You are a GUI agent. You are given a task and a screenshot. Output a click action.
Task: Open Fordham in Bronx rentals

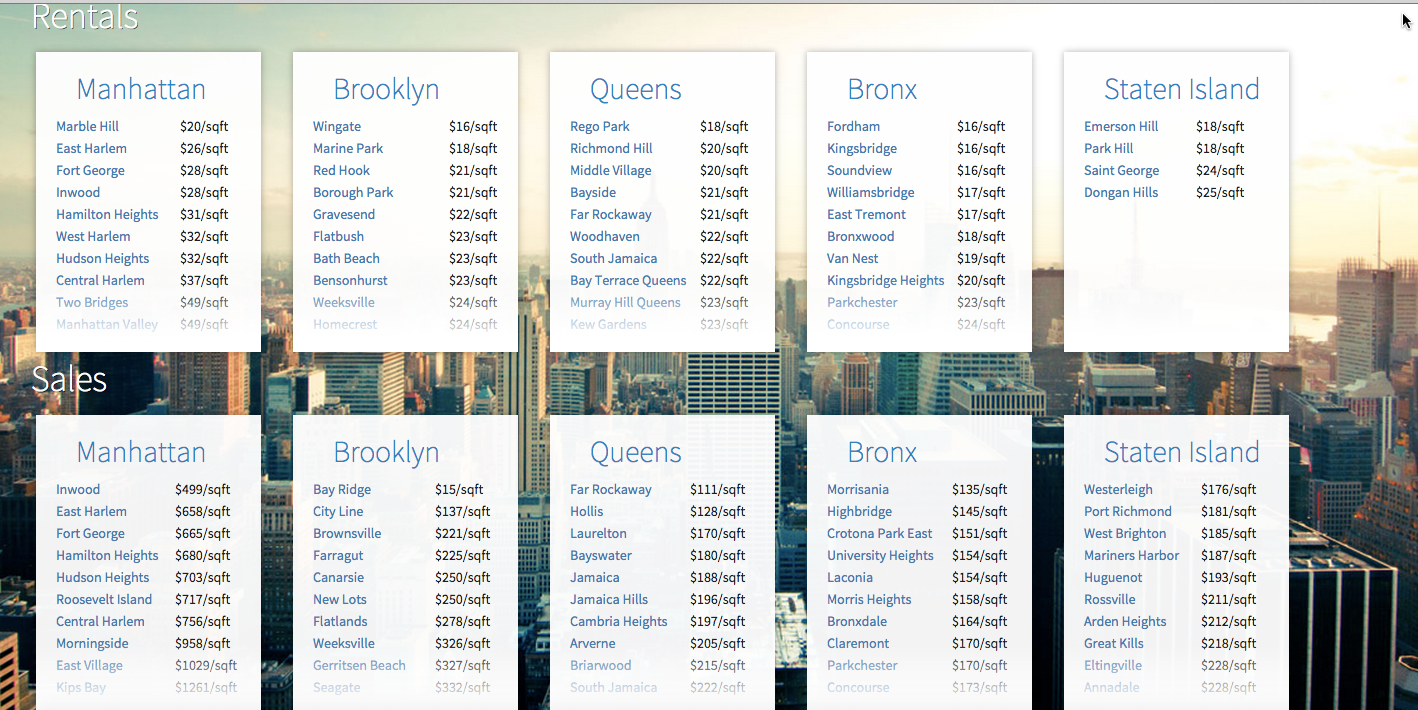point(853,126)
